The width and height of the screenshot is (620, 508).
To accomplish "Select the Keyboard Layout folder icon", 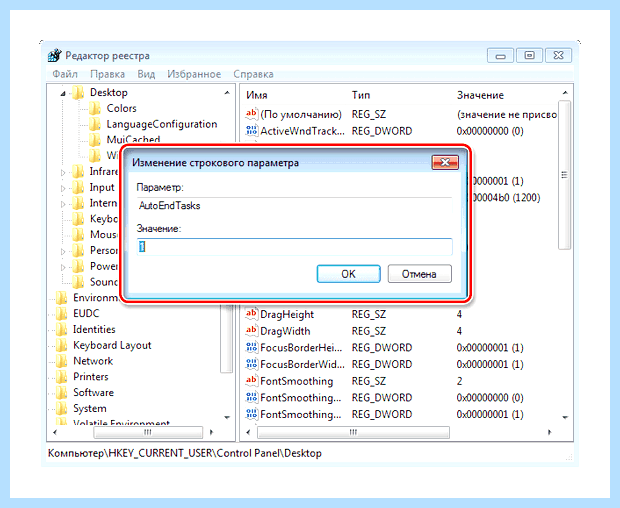I will click(62, 345).
